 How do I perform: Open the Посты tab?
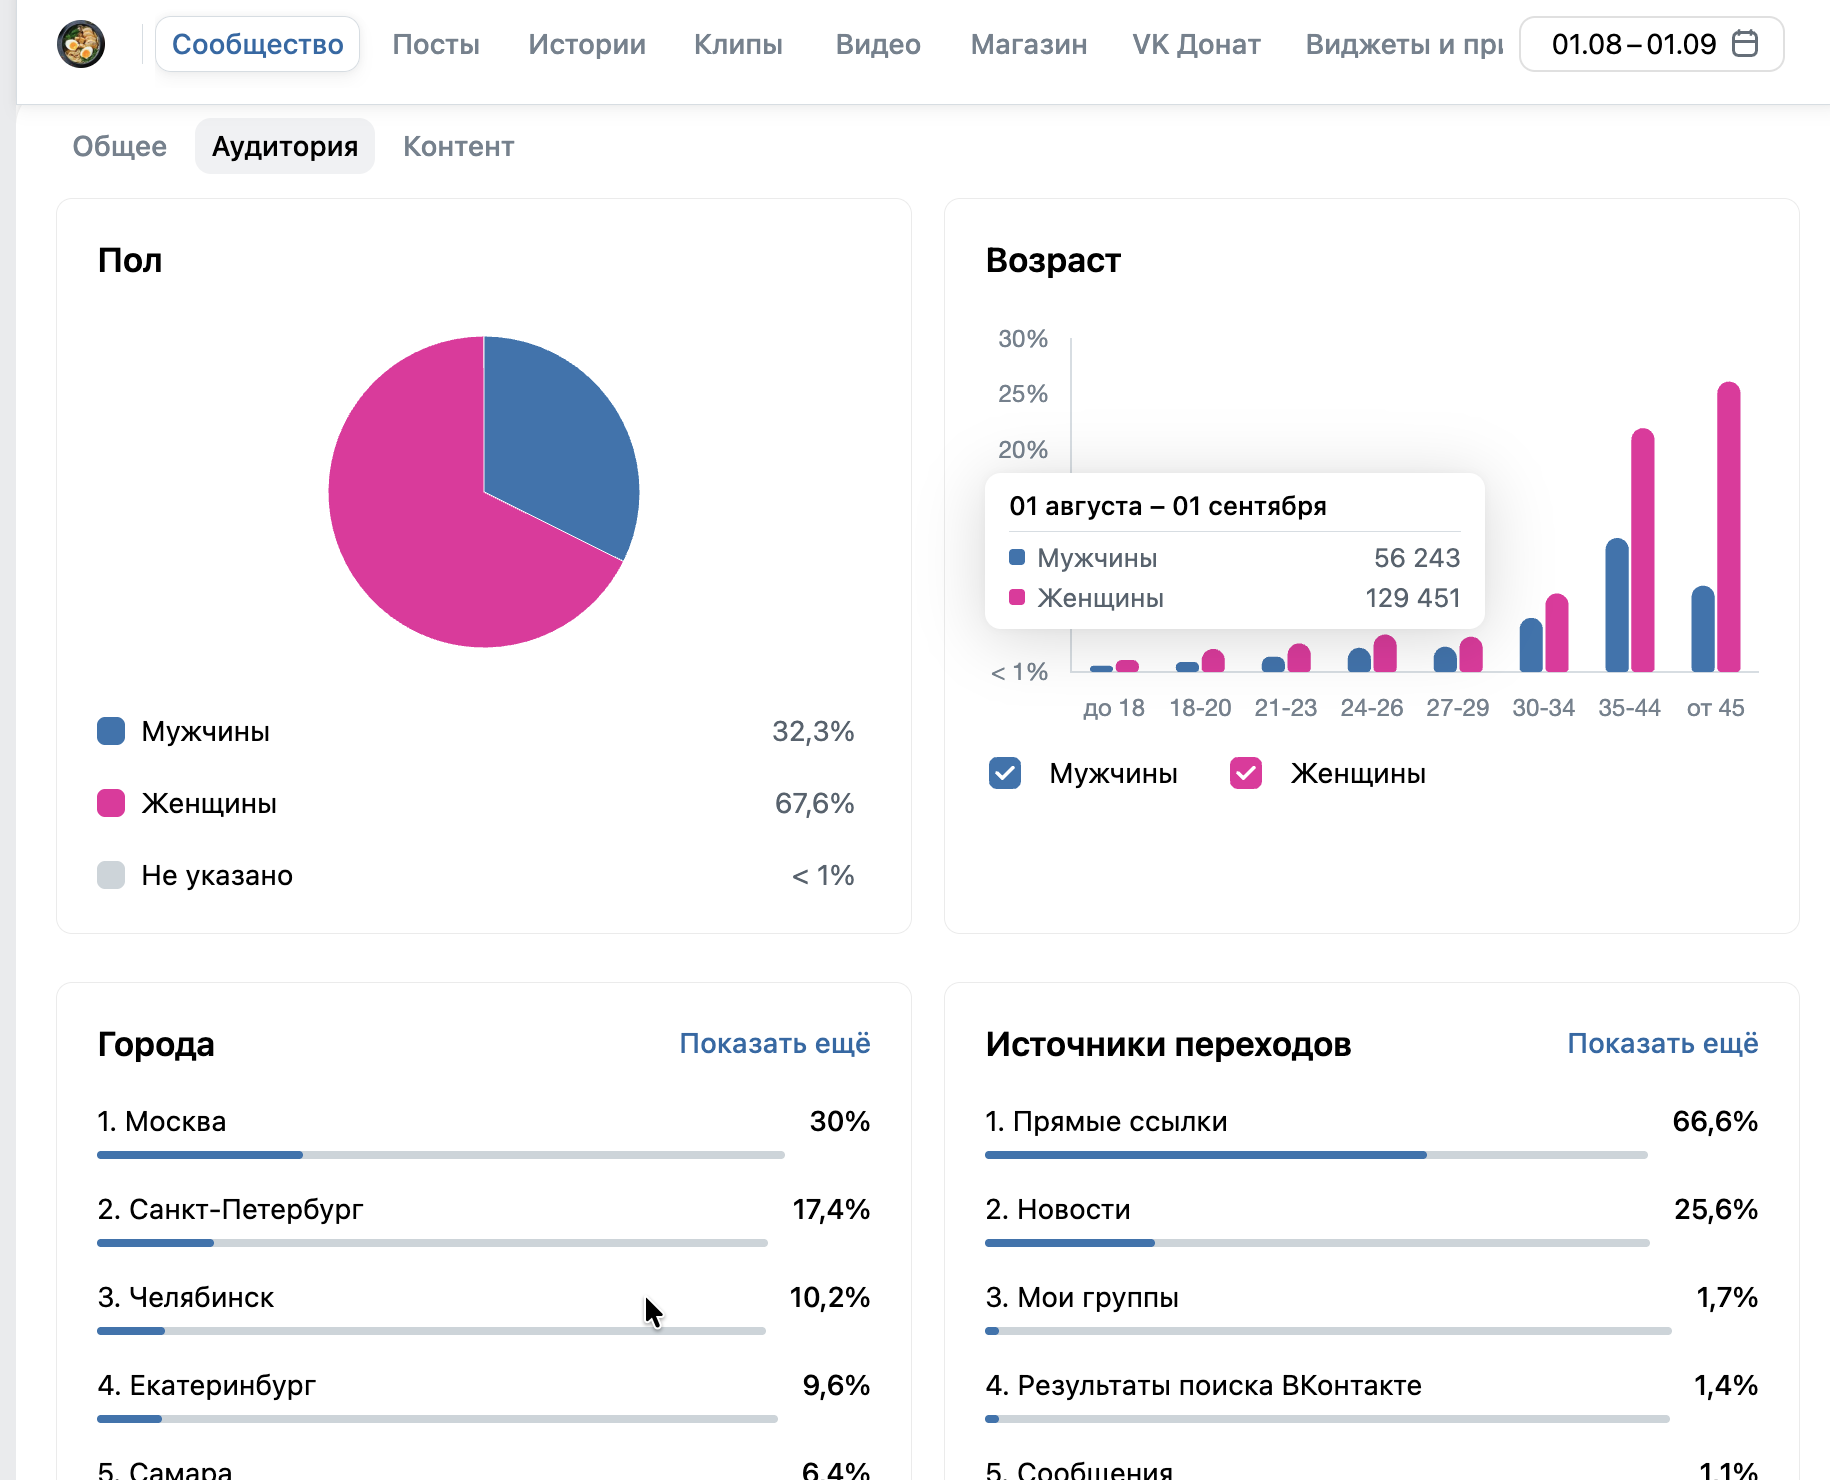click(436, 44)
